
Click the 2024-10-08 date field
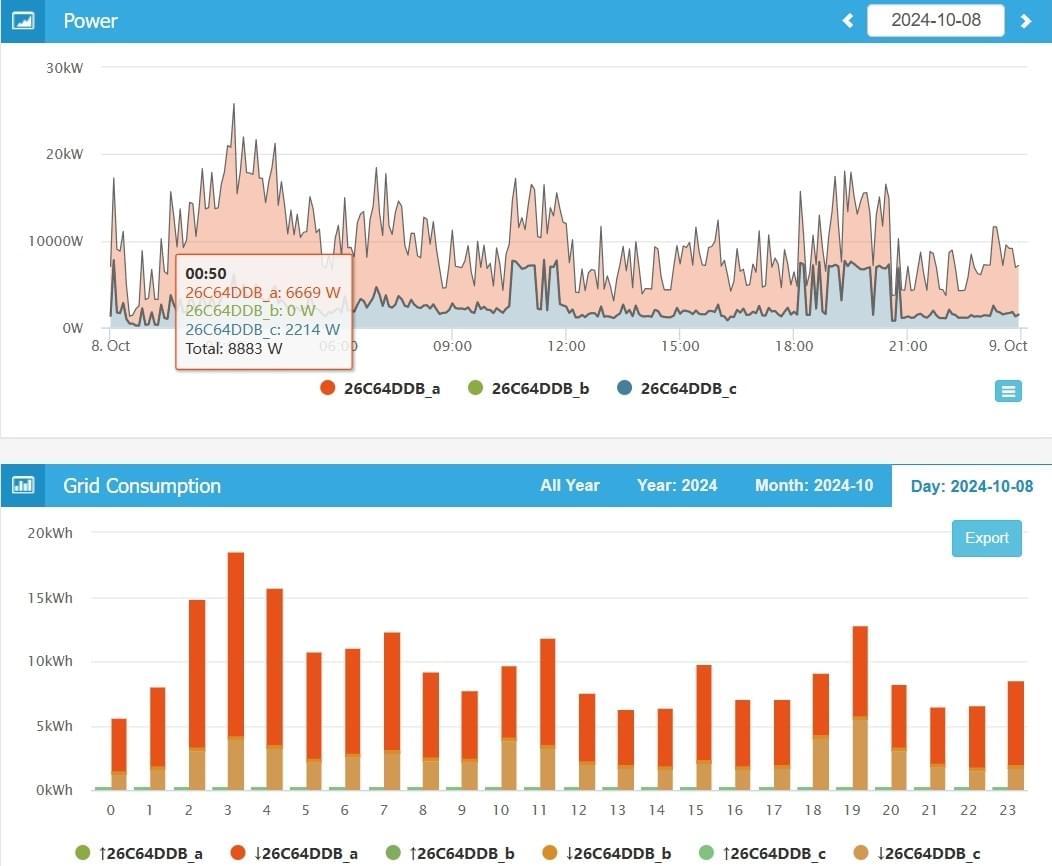pos(935,20)
